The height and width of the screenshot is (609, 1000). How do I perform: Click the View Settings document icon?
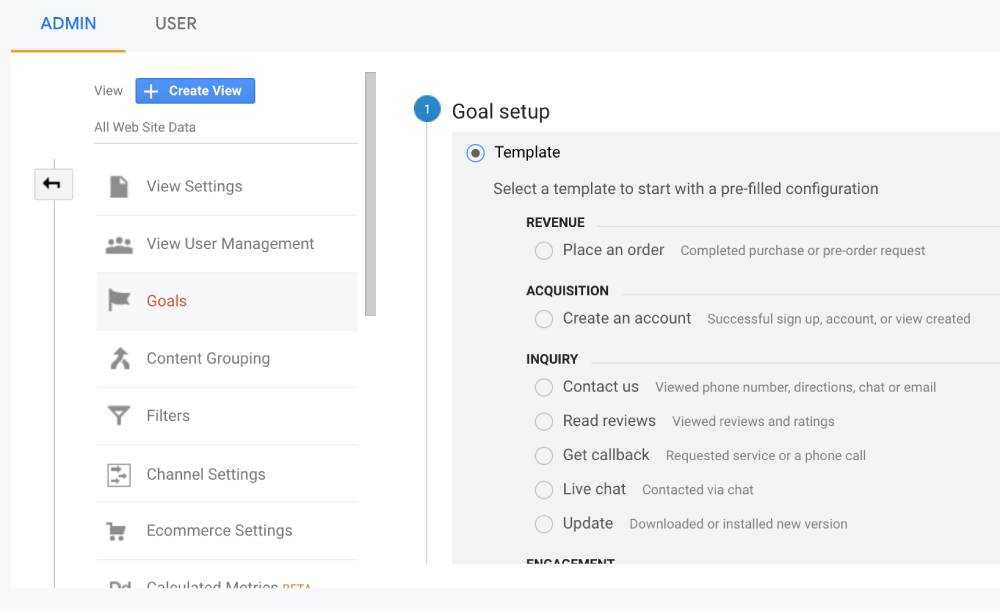pos(119,187)
